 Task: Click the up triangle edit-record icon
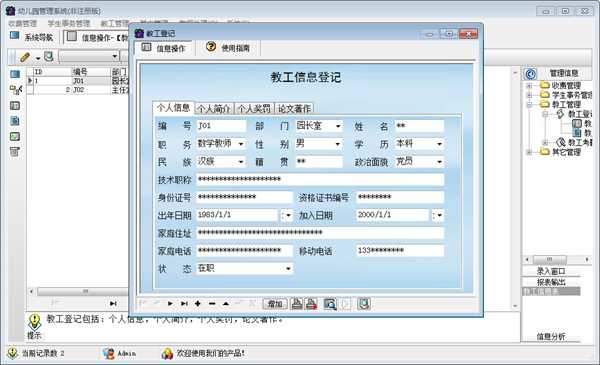[x=226, y=304]
